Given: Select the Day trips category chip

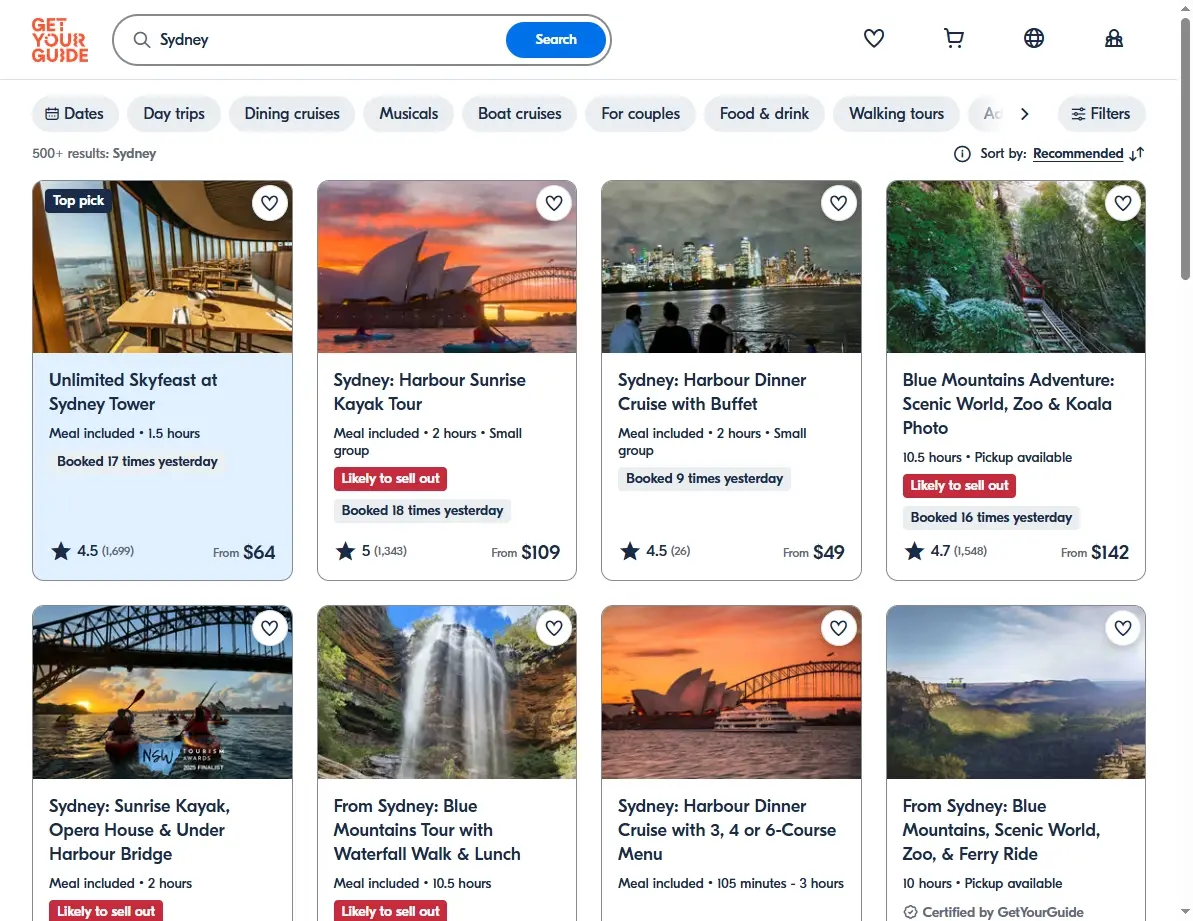Looking at the screenshot, I should pos(174,113).
